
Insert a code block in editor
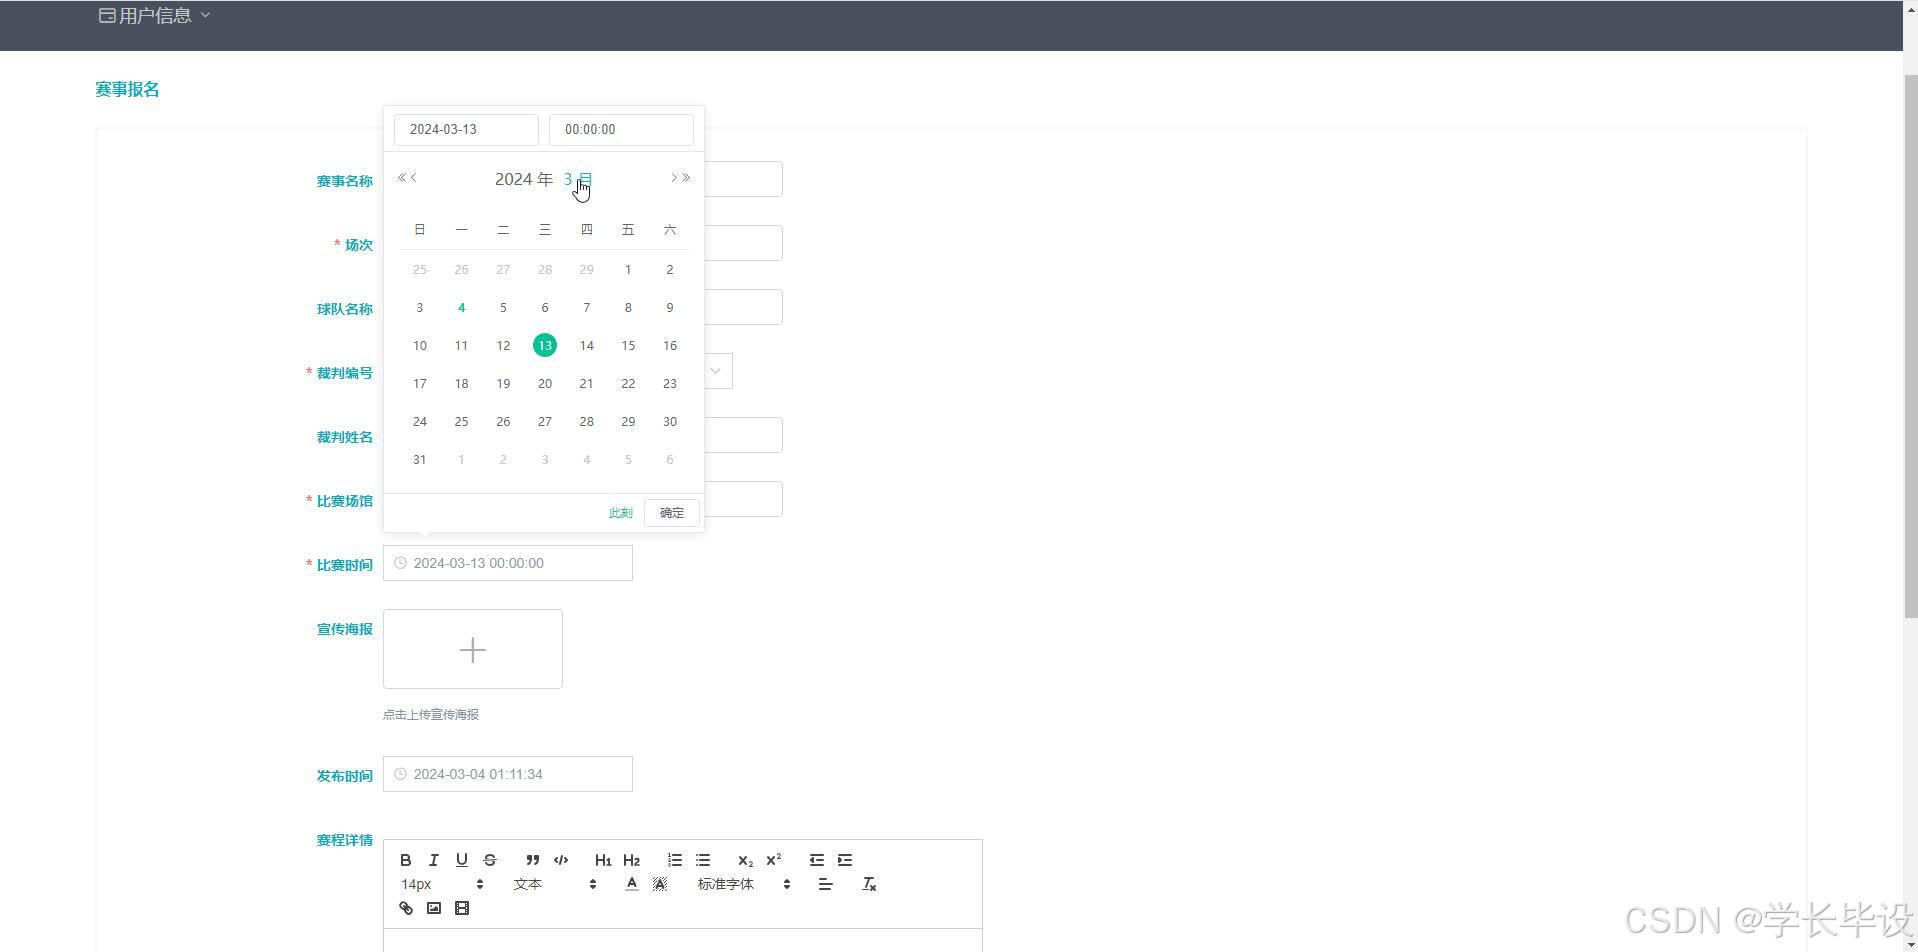(x=561, y=860)
